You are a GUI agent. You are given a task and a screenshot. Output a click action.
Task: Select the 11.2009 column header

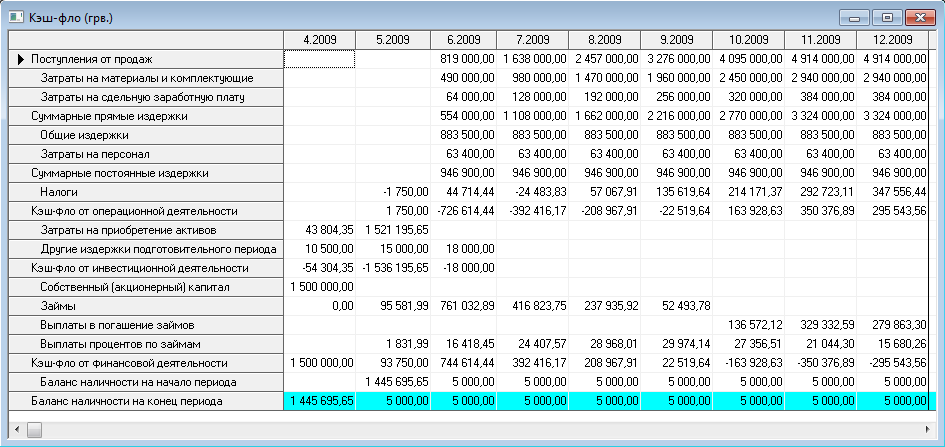(820, 40)
